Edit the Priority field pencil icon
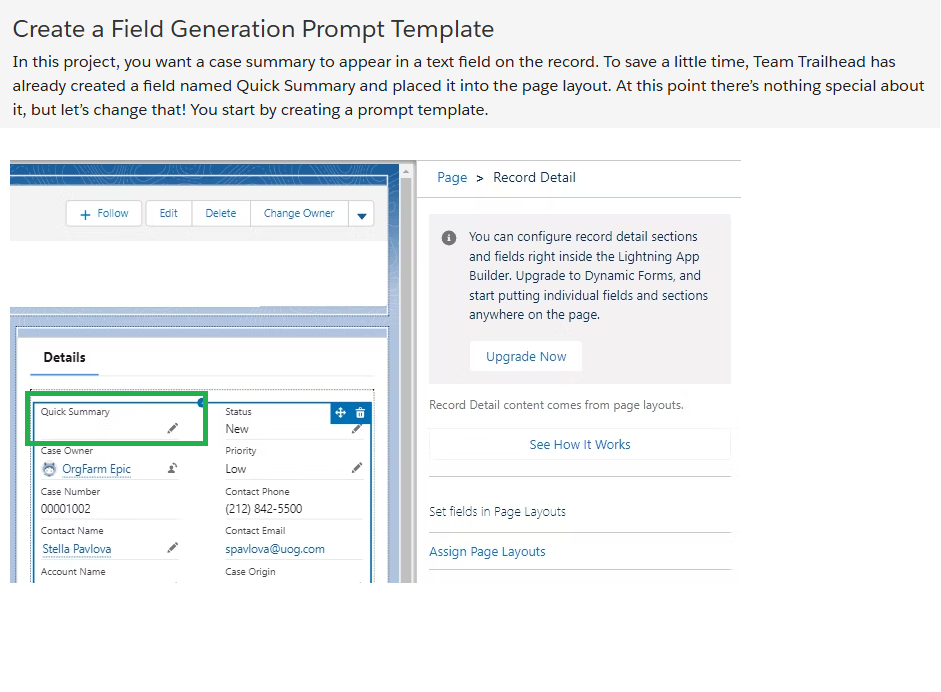This screenshot has width=941, height=692. [356, 468]
